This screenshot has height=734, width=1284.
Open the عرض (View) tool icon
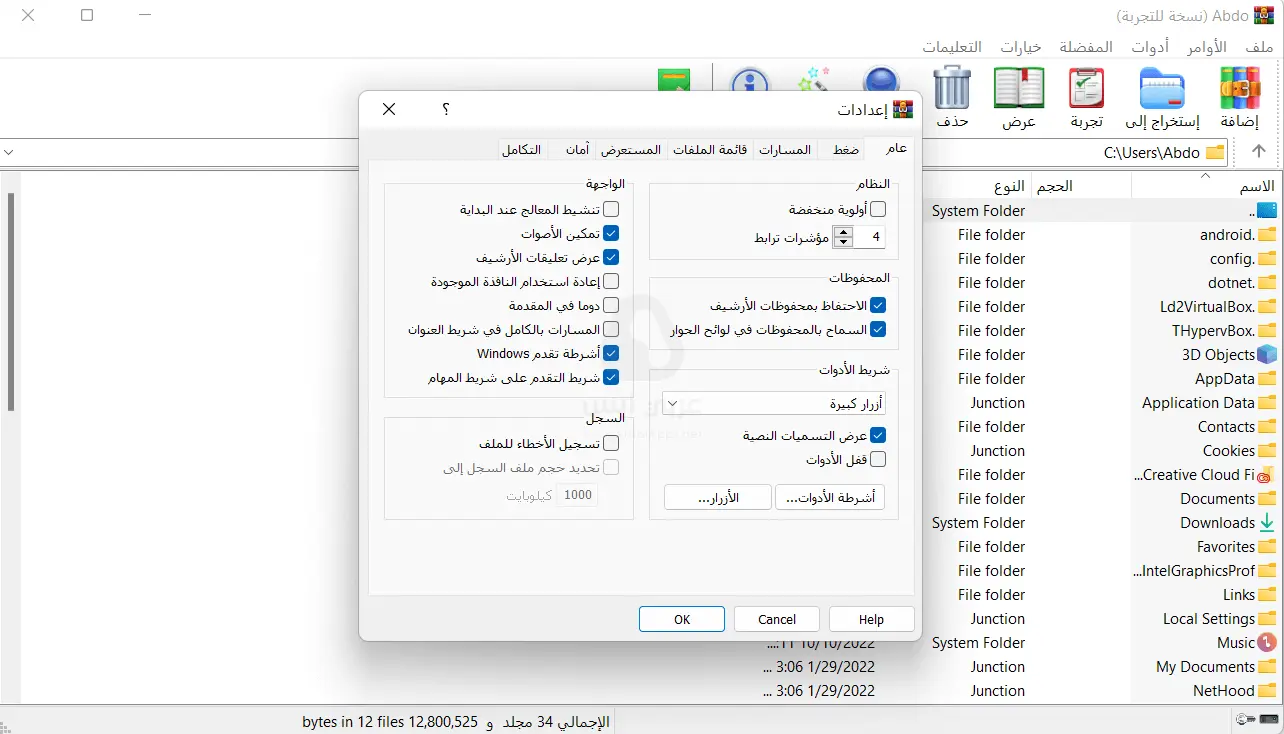[x=1018, y=88]
